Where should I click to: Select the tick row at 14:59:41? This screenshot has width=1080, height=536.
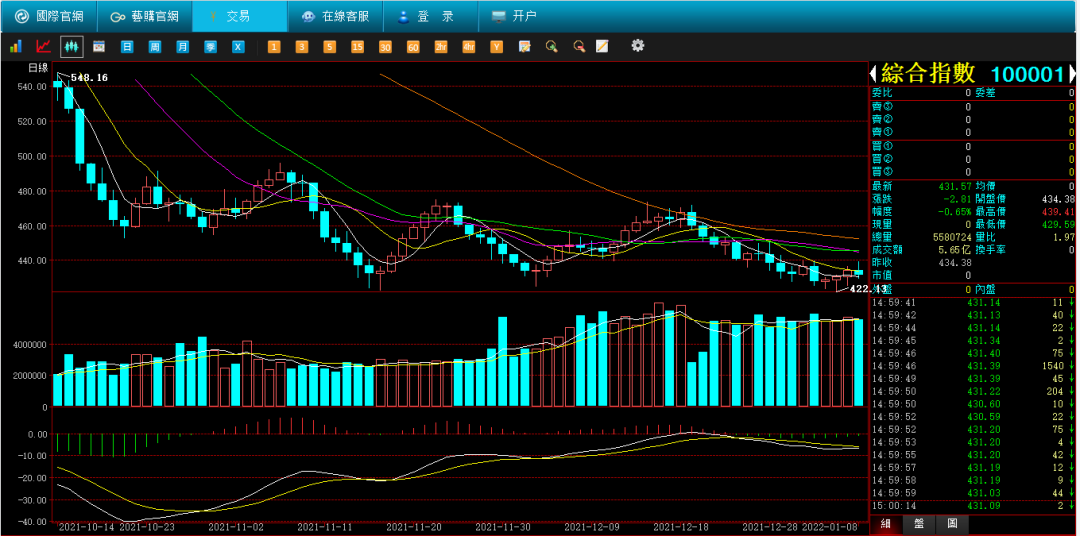coord(972,302)
